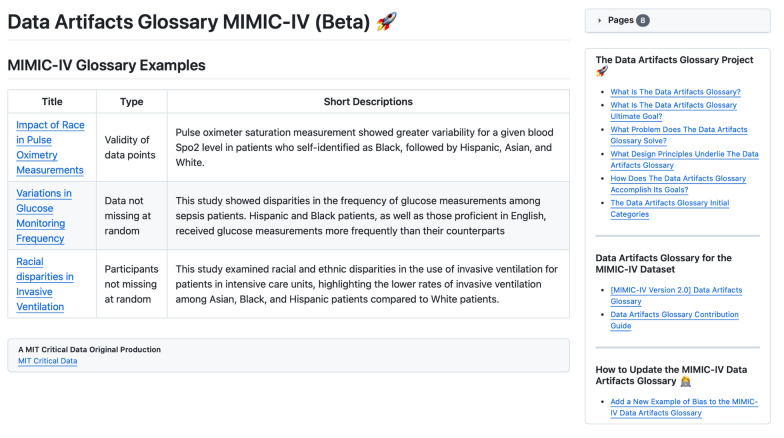
Task: Open Data Artifacts Glossary Initial Categories link
Action: (671, 208)
